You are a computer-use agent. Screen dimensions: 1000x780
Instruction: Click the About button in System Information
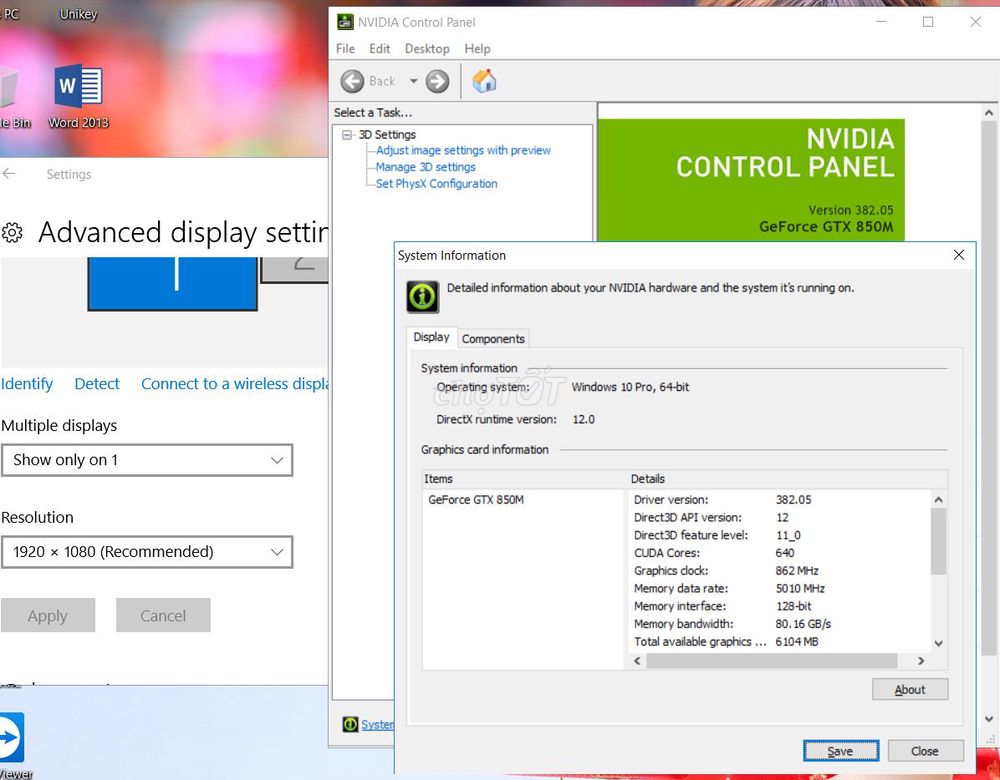(910, 689)
